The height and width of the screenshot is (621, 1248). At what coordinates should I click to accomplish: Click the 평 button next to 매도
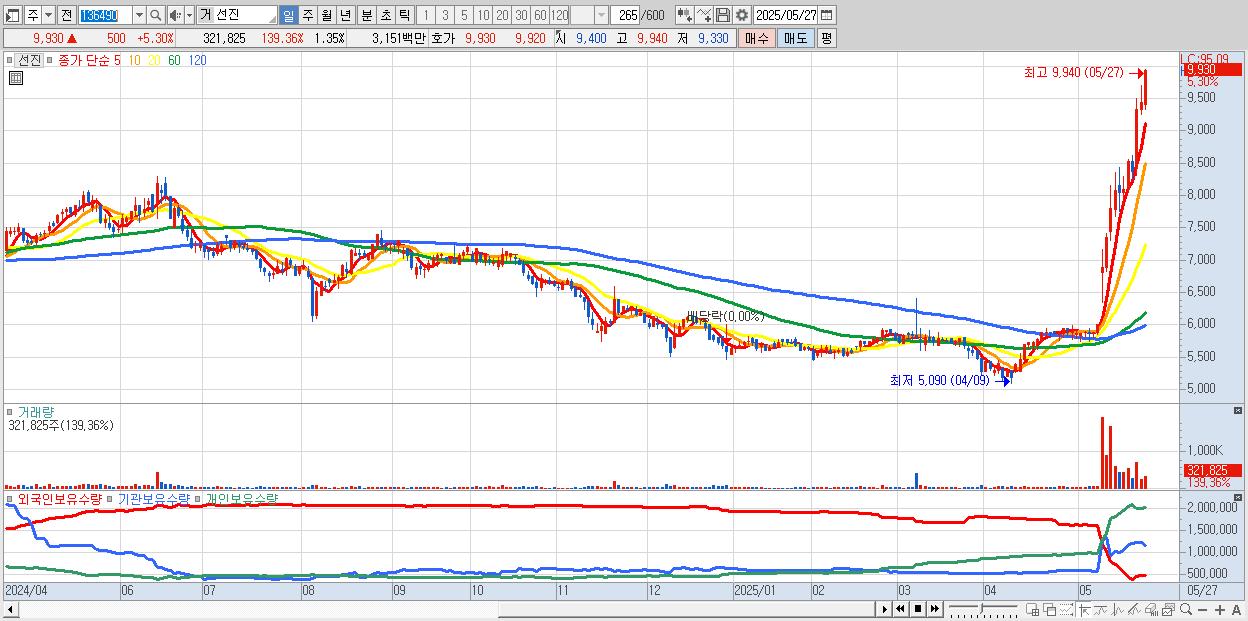(x=826, y=38)
